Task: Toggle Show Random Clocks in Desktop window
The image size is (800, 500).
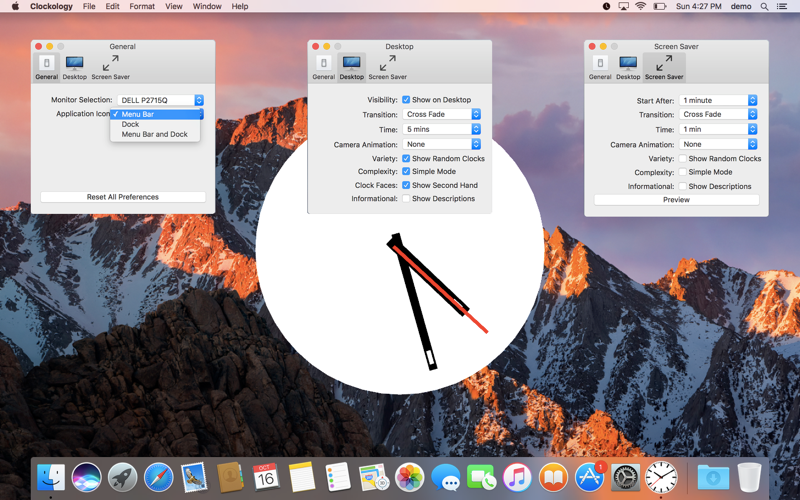Action: [406, 159]
